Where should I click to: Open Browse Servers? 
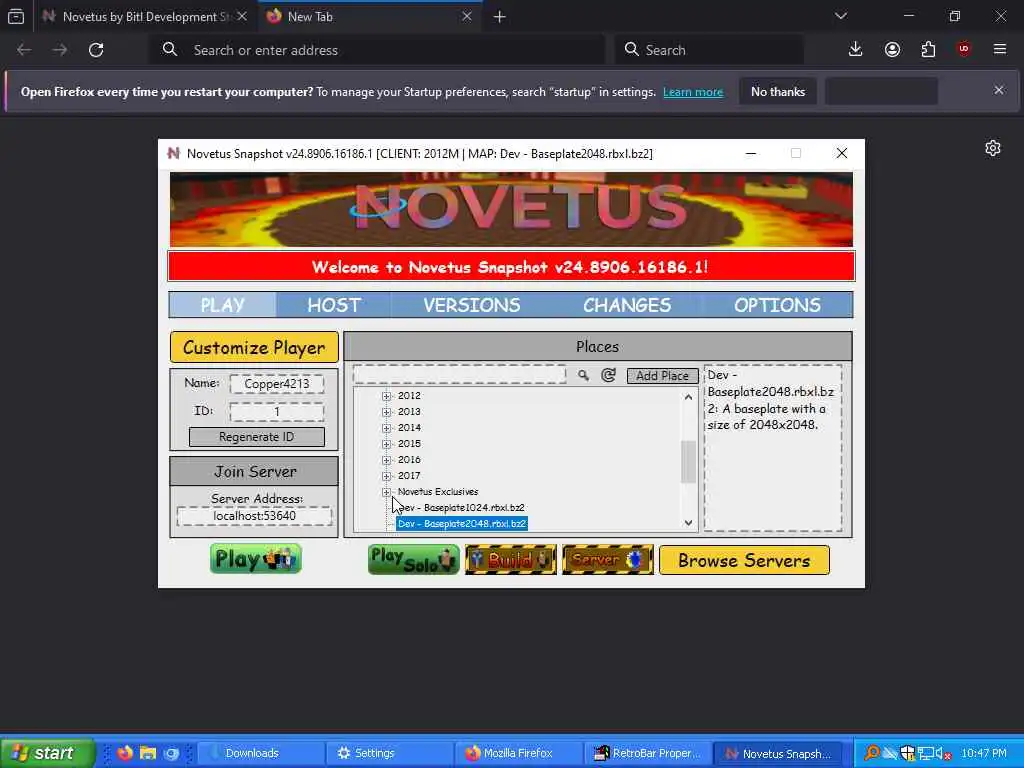(744, 560)
